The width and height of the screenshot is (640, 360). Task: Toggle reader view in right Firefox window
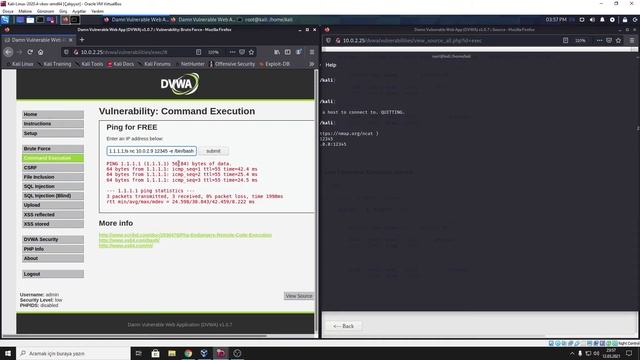point(565,40)
